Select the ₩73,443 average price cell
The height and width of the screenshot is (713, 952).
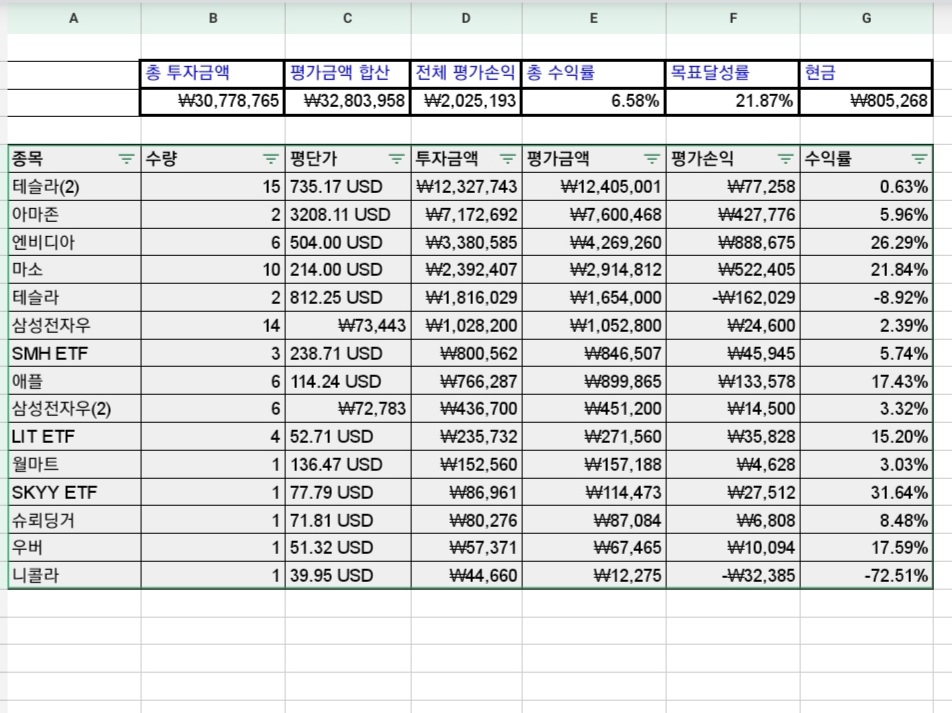348,326
